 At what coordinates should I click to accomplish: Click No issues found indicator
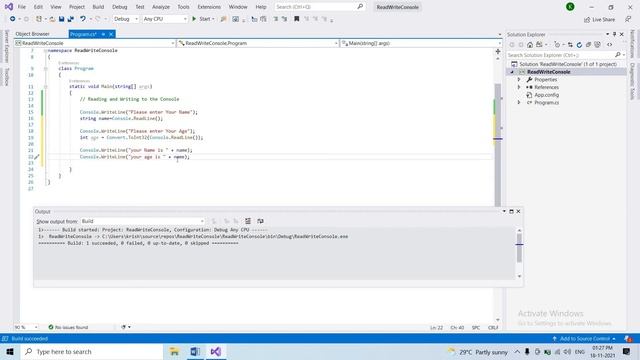[68, 327]
